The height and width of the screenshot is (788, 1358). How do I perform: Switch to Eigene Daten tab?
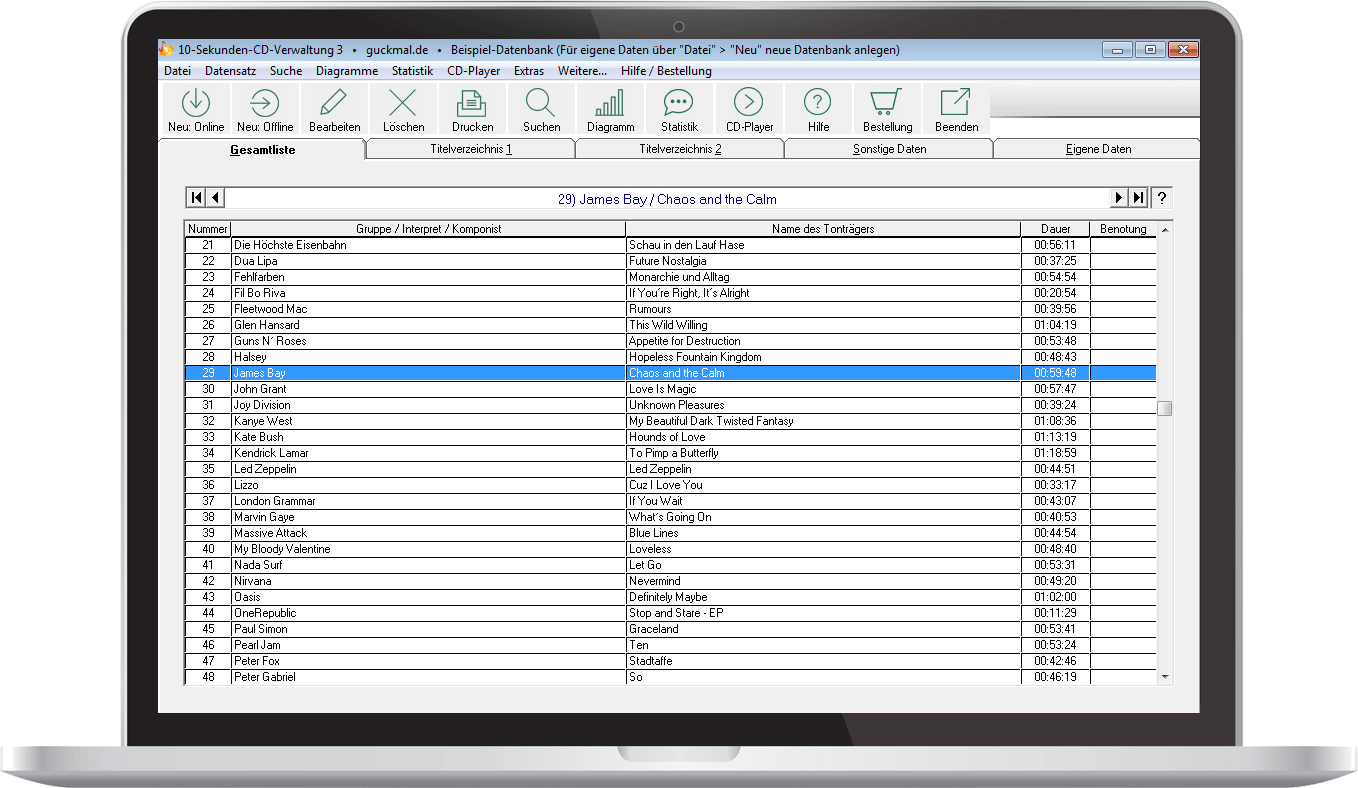pyautogui.click(x=1097, y=149)
